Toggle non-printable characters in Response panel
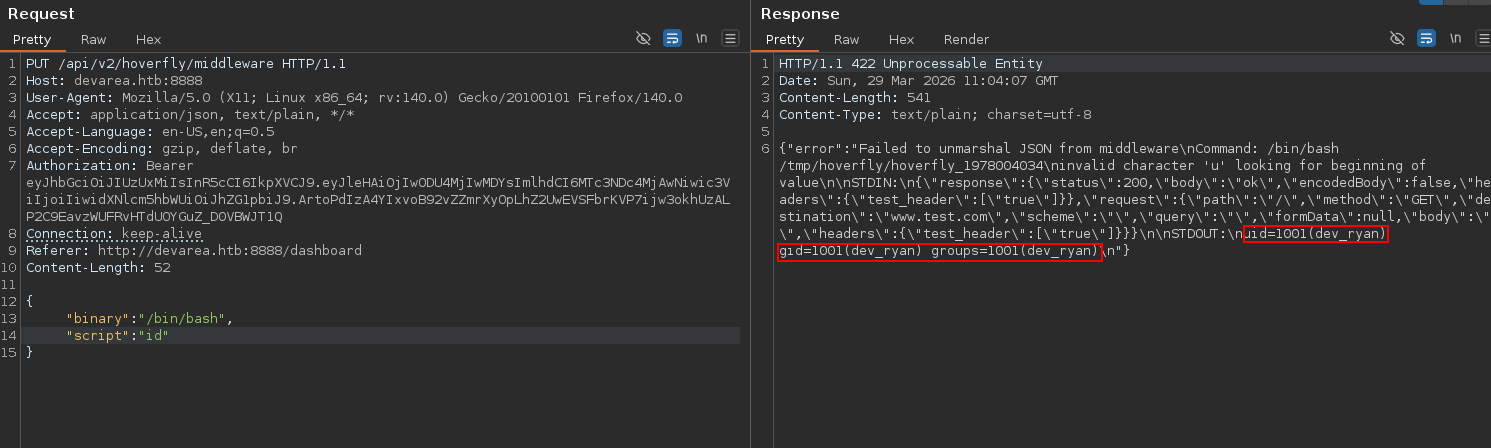 [1397, 39]
